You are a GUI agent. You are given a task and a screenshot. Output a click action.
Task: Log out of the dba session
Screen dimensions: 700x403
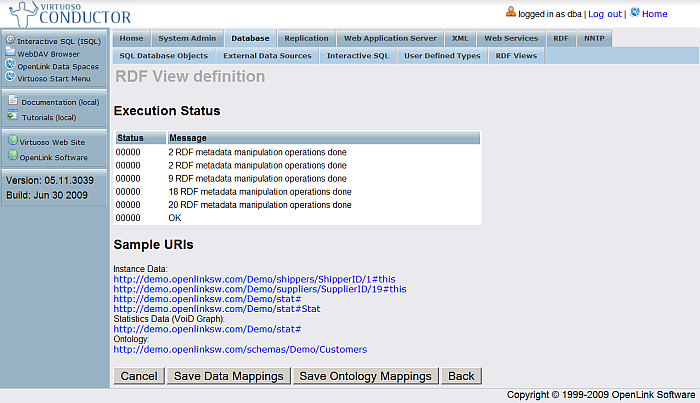[x=603, y=14]
